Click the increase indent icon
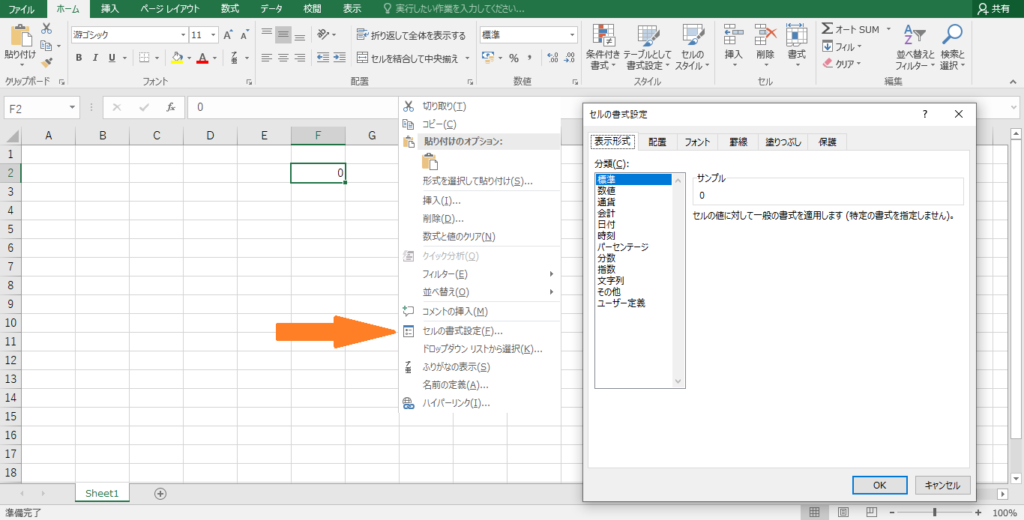Screen dimensions: 1024x520 pos(340,58)
